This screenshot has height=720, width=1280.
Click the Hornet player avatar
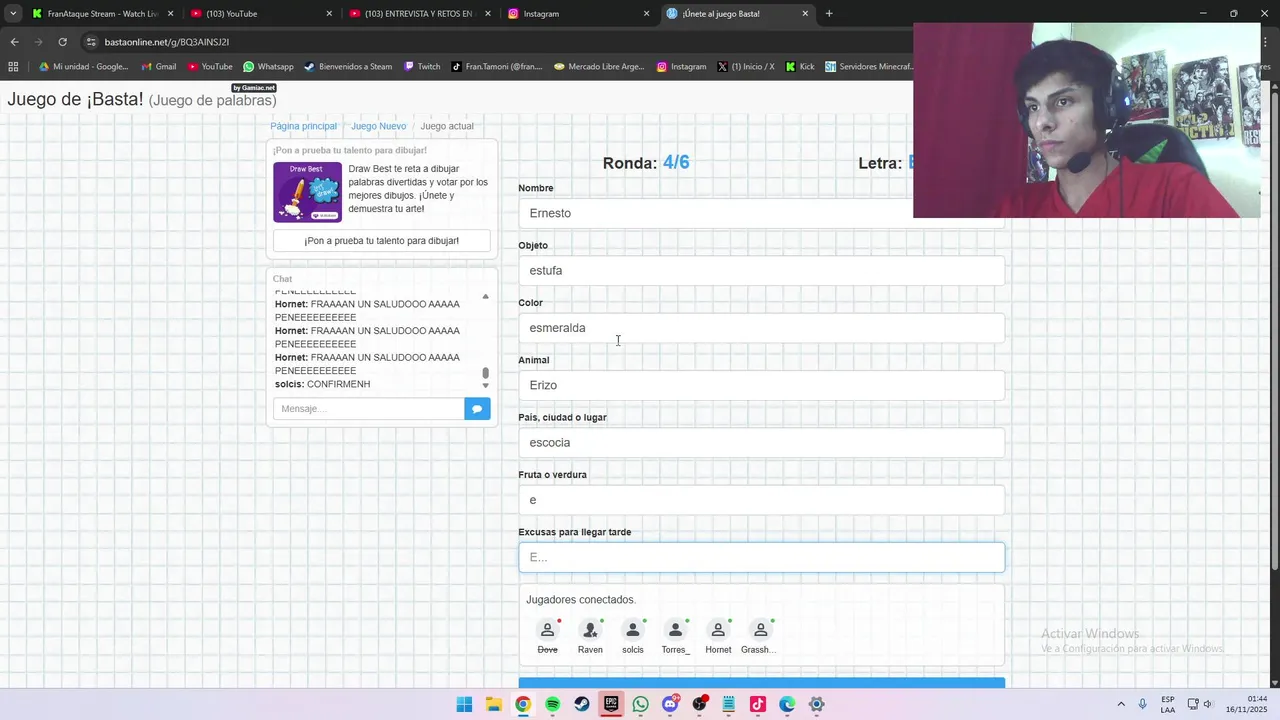point(718,630)
